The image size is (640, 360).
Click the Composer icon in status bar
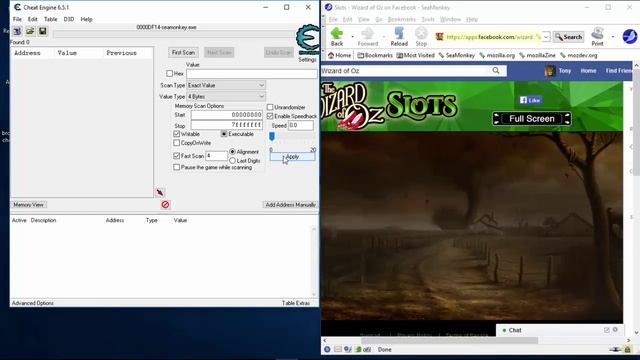coord(348,349)
